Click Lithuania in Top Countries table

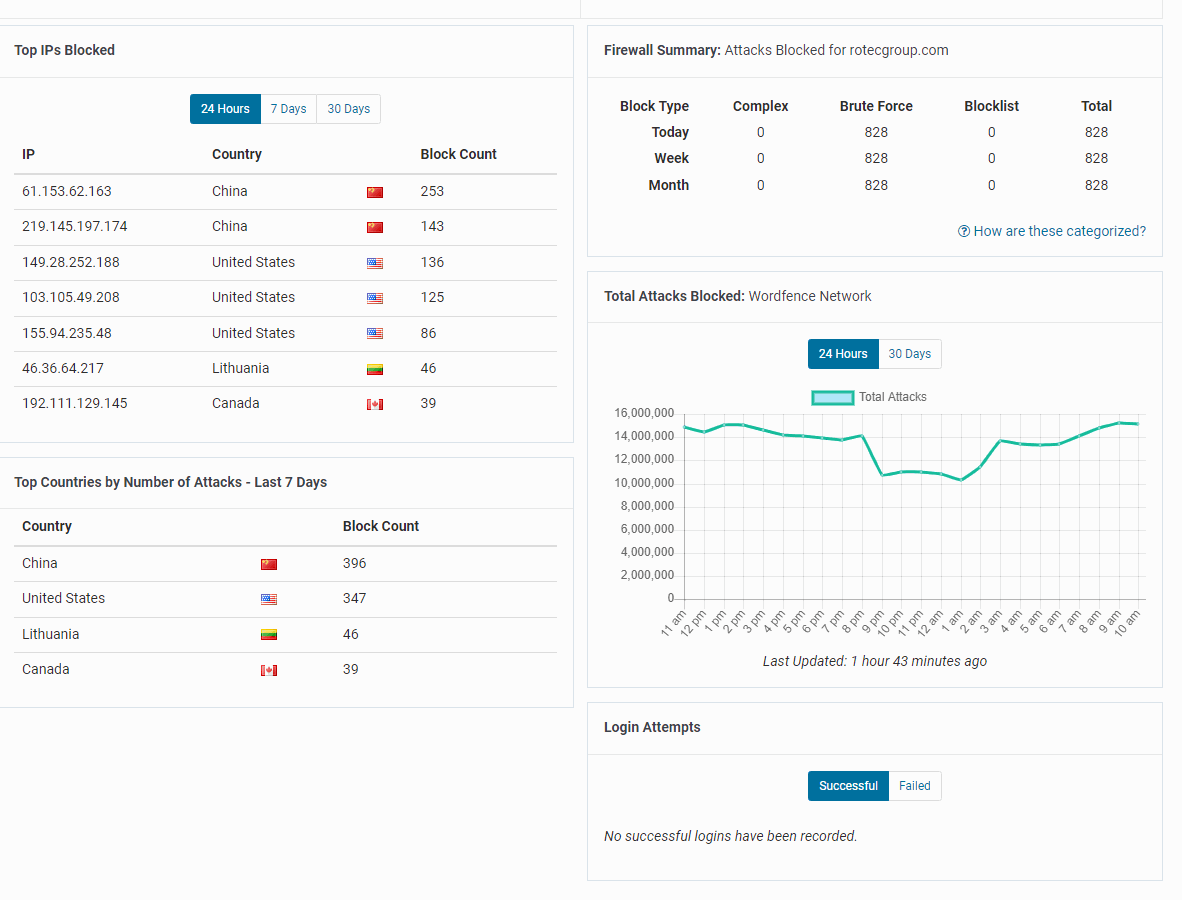pyautogui.click(x=51, y=634)
